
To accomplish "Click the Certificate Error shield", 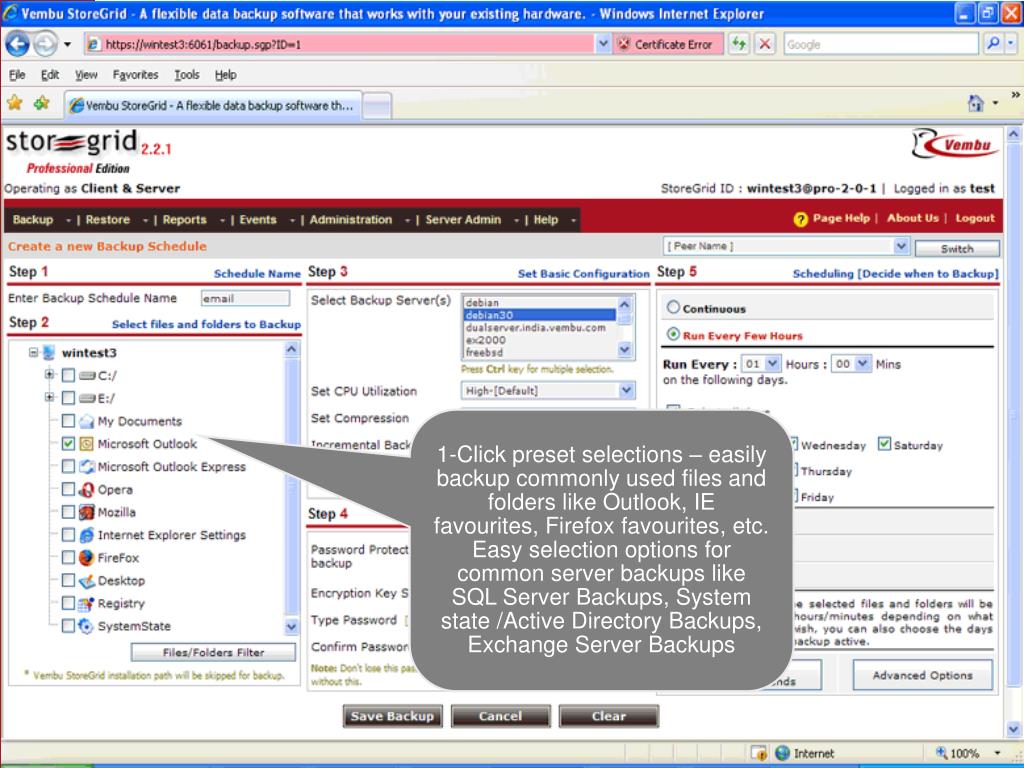I will click(624, 44).
